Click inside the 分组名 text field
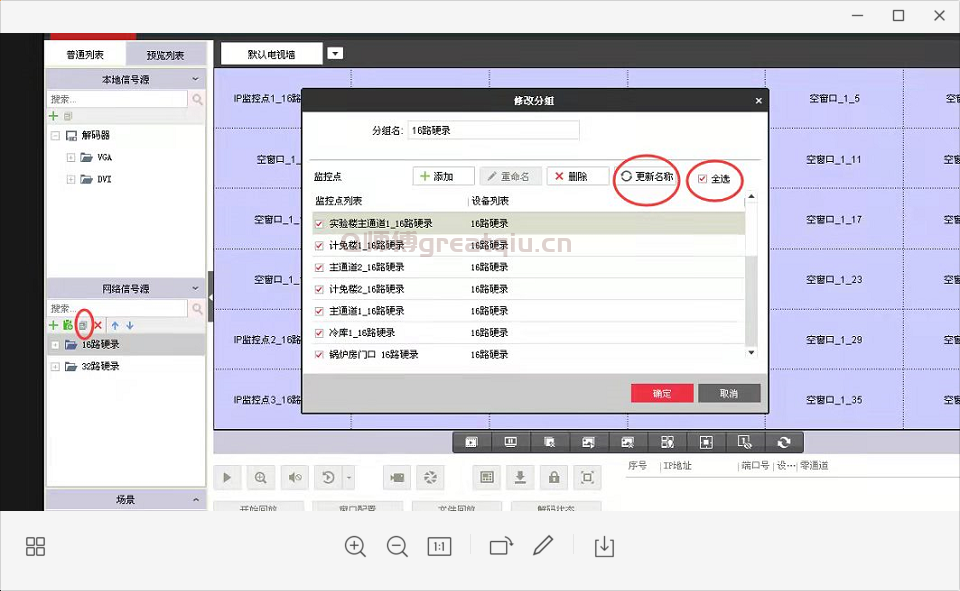960x591 pixels. 492,130
